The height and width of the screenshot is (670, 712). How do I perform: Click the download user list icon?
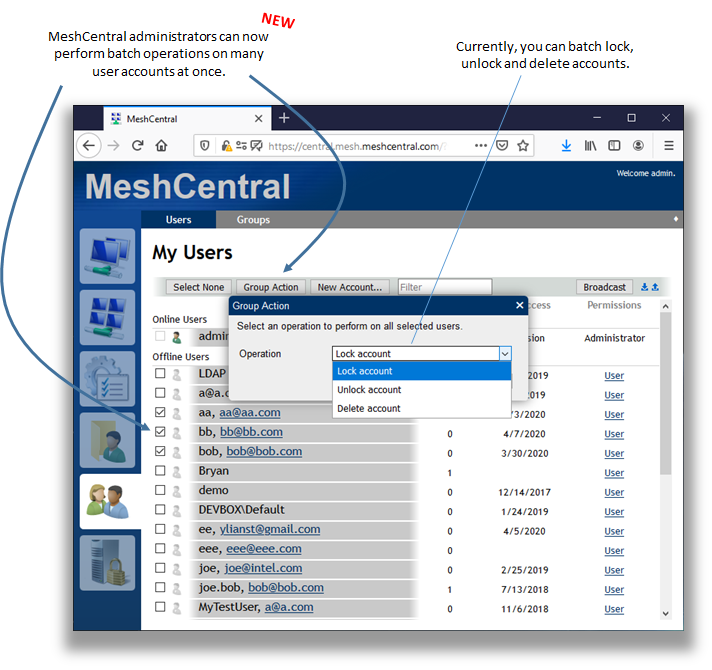click(644, 287)
